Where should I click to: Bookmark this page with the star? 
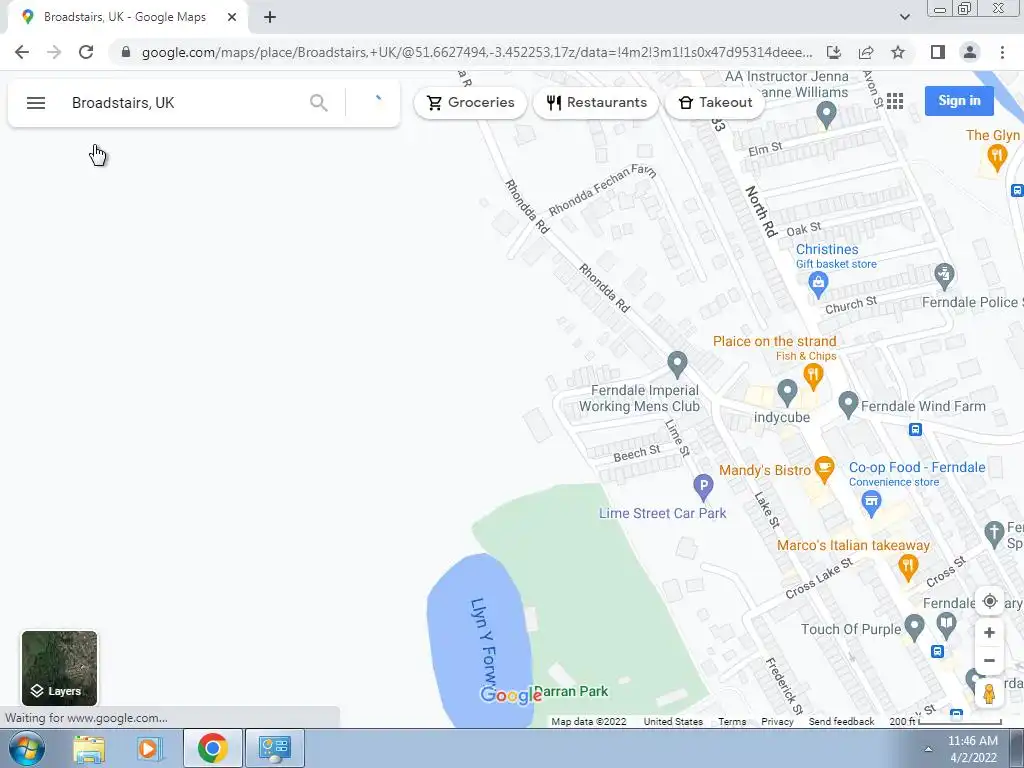click(898, 52)
